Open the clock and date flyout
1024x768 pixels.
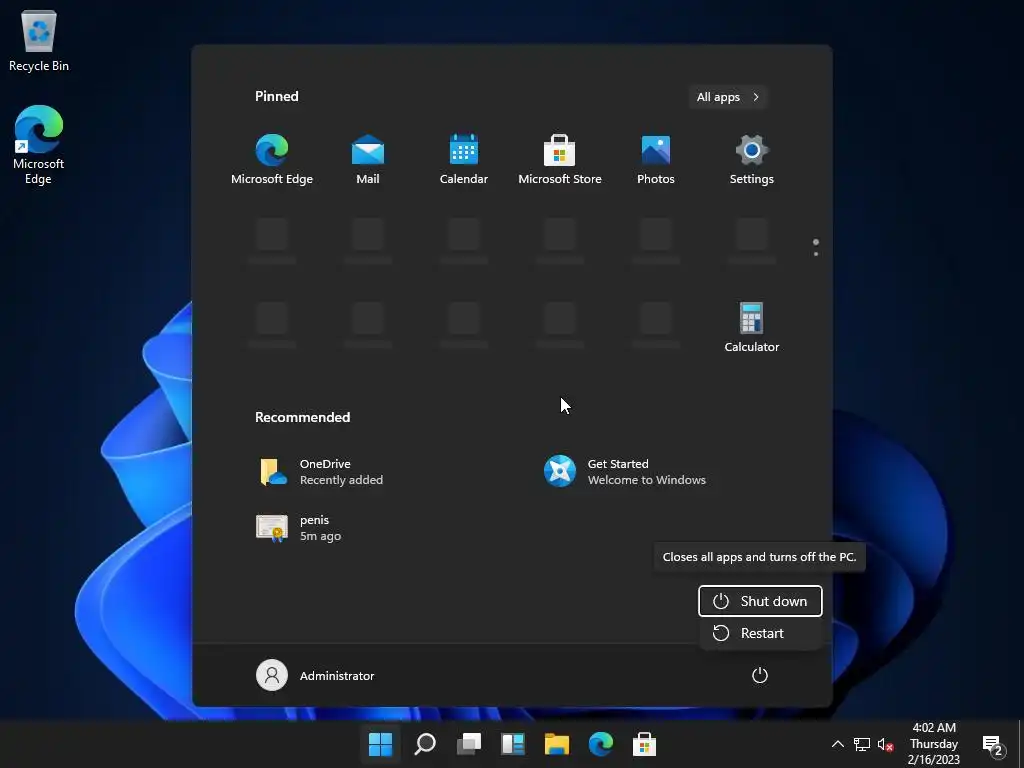pos(934,744)
